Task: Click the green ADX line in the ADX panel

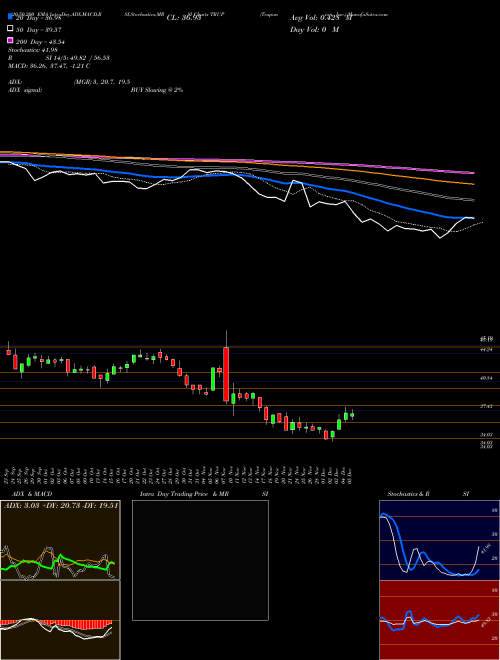Action: [58, 564]
